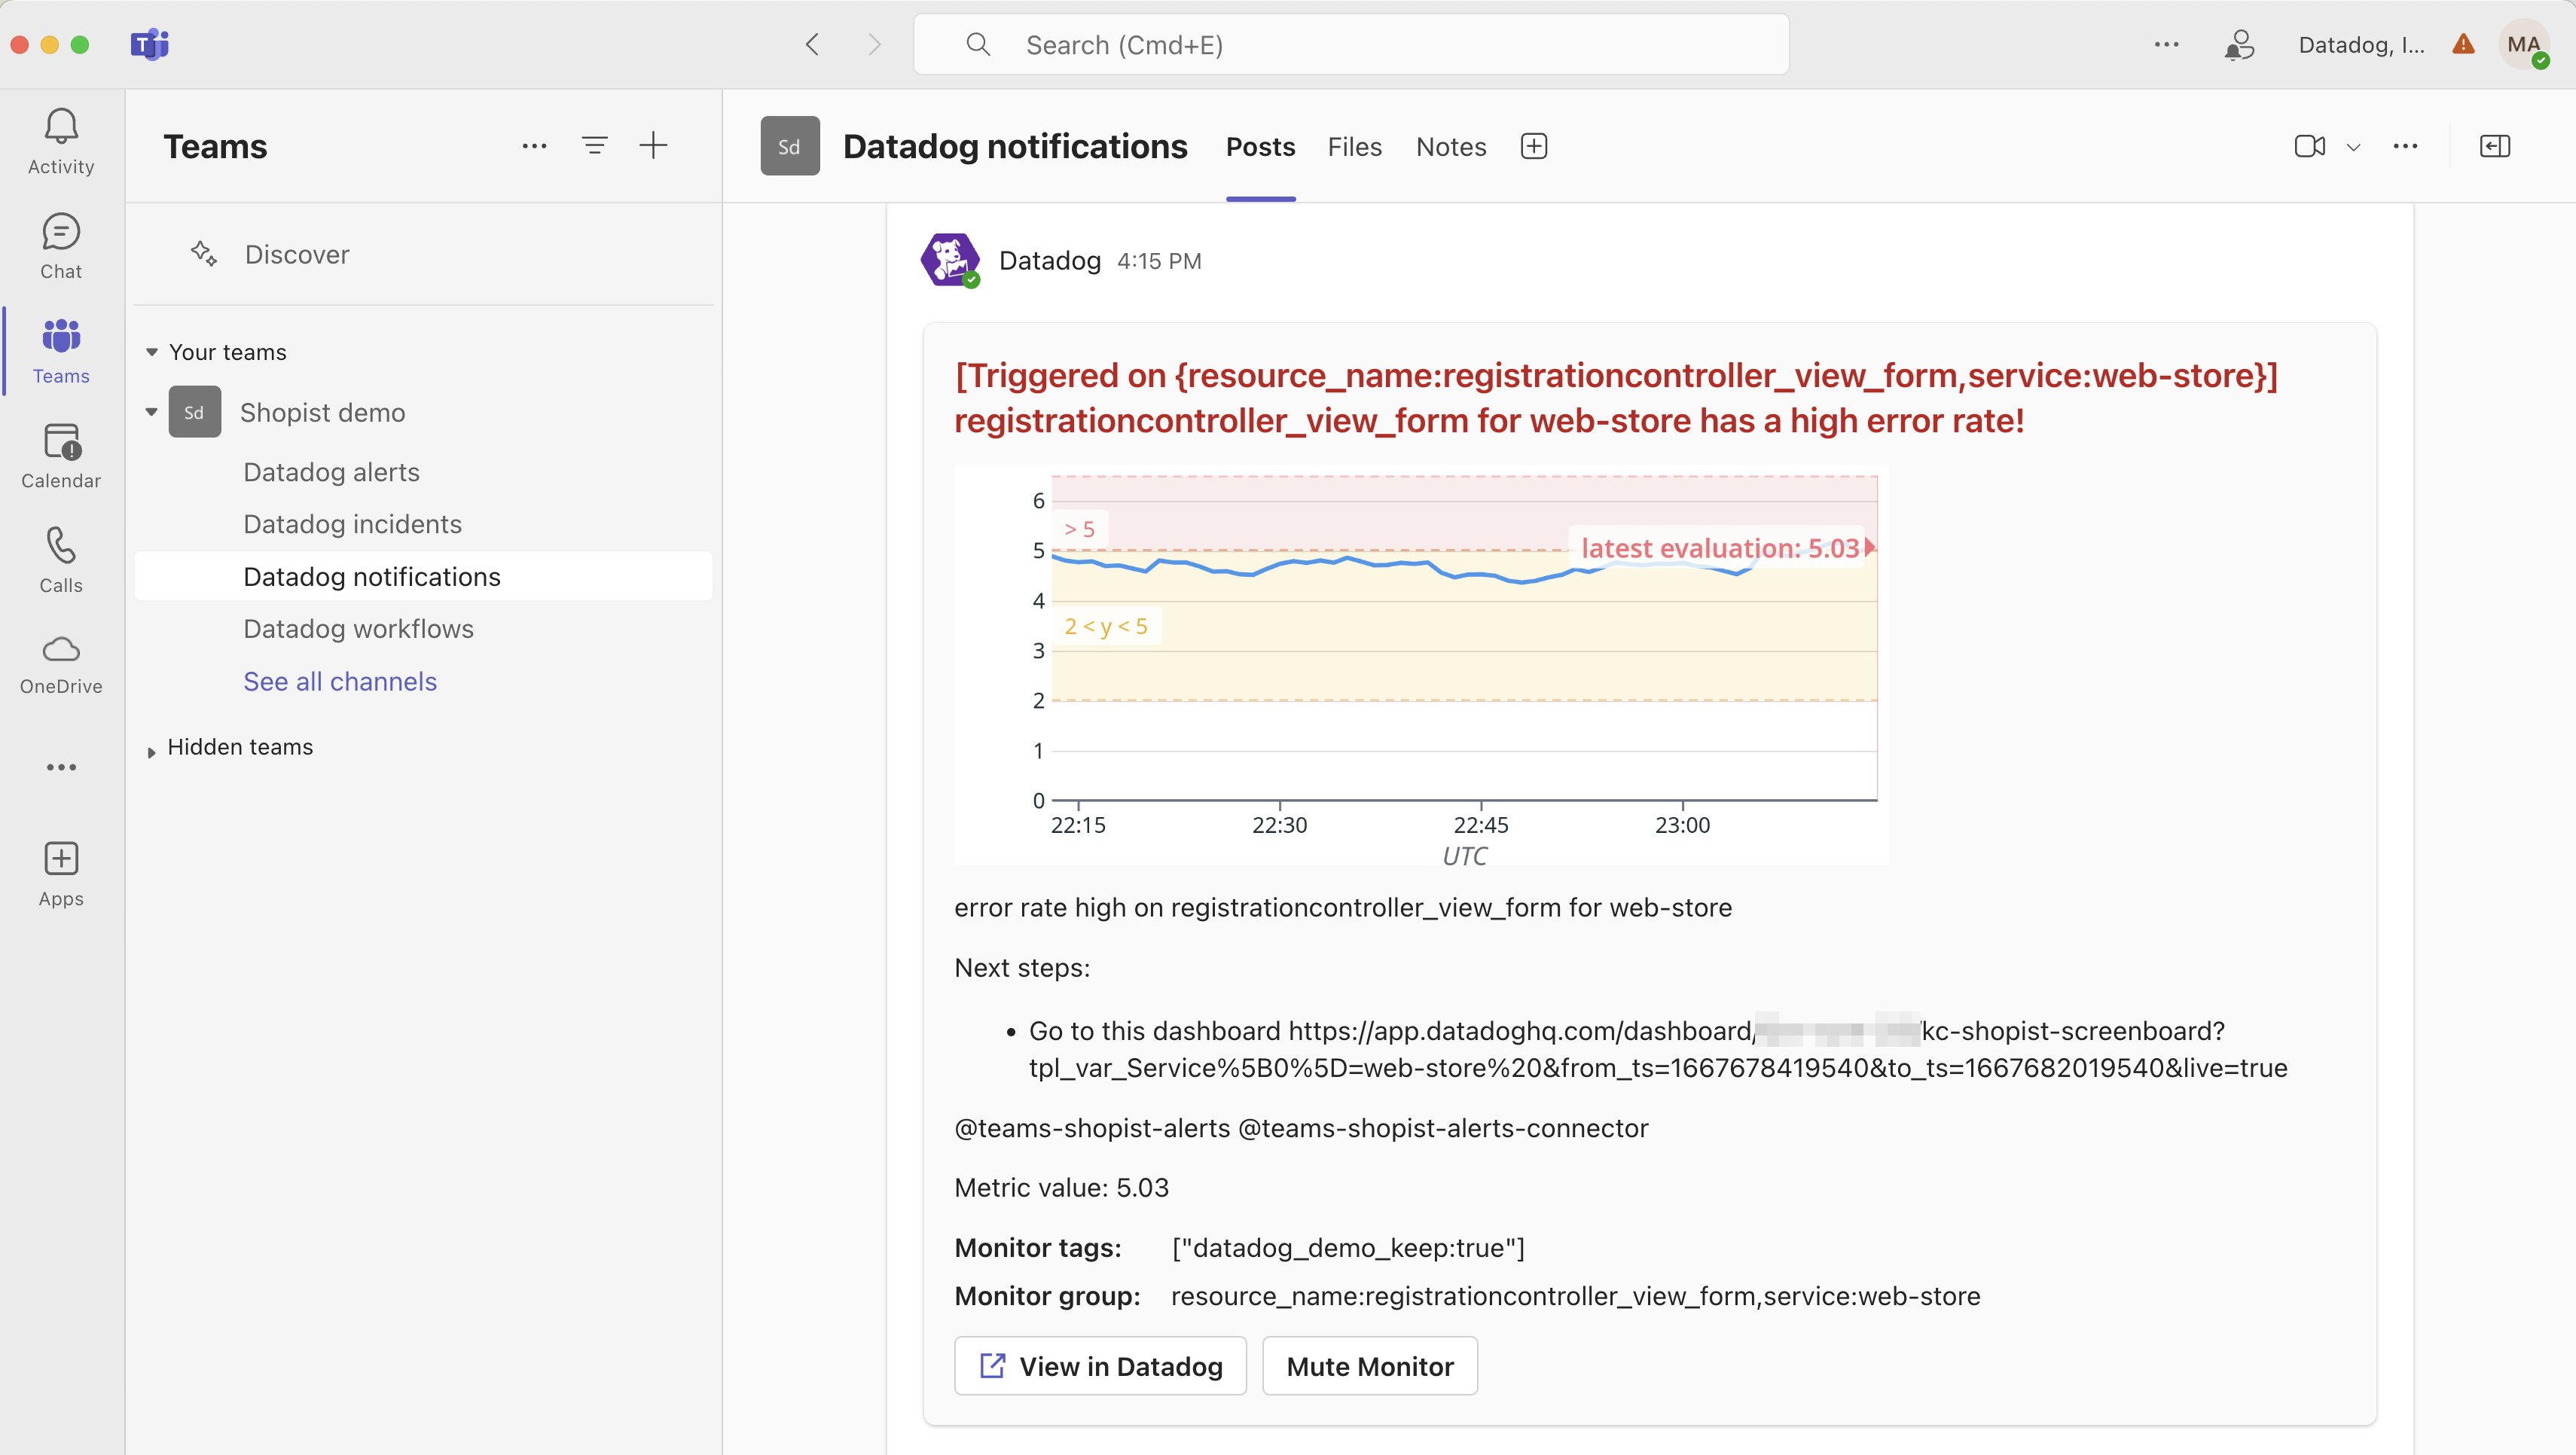Open channel more options menu
The image size is (2576, 1455).
click(x=2406, y=146)
